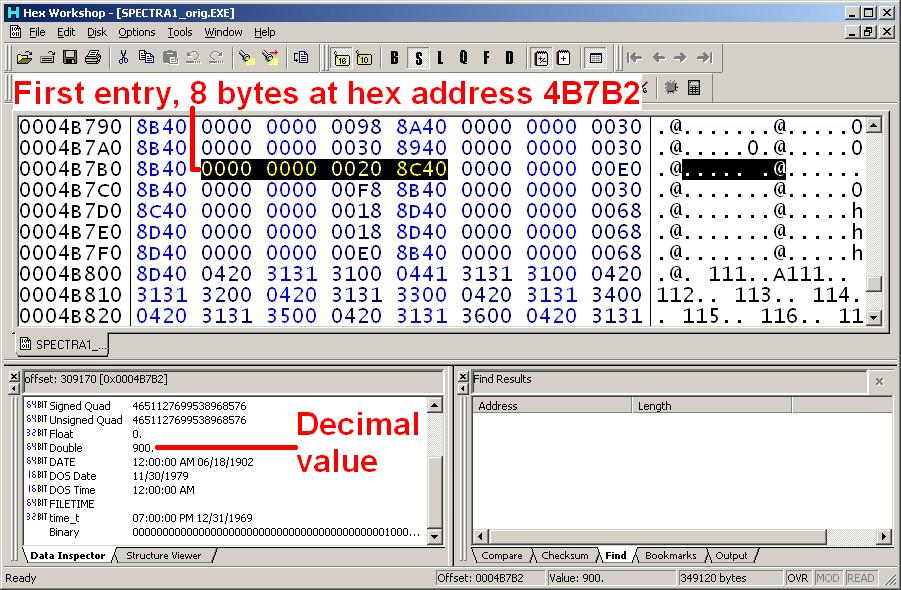This screenshot has height=590, width=901.
Task: Undo the last edit with the Undo icon
Action: (193, 57)
